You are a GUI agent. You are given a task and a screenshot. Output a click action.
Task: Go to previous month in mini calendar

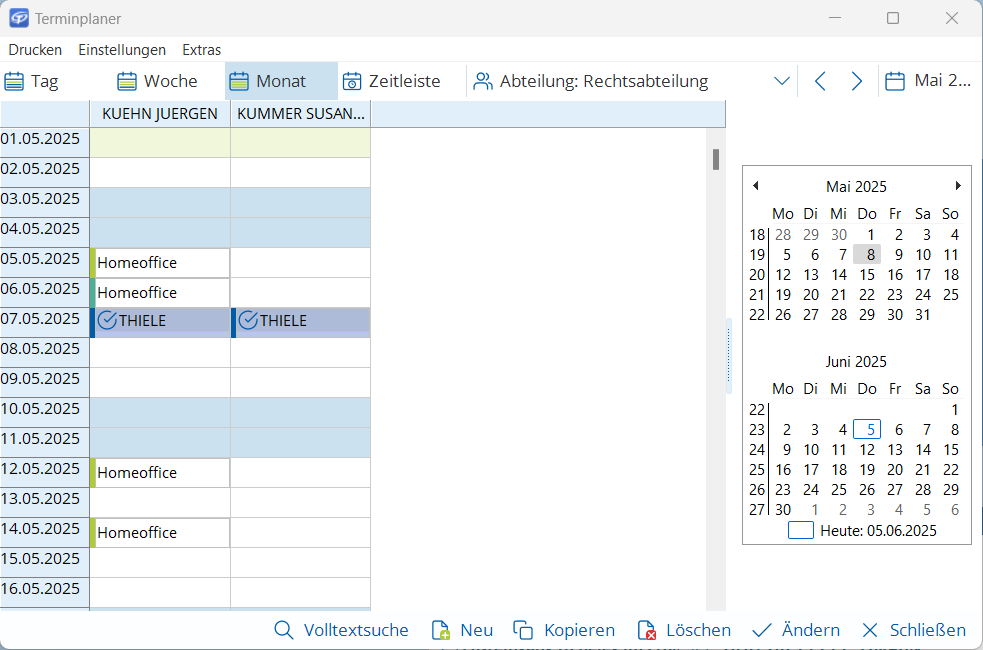click(756, 186)
